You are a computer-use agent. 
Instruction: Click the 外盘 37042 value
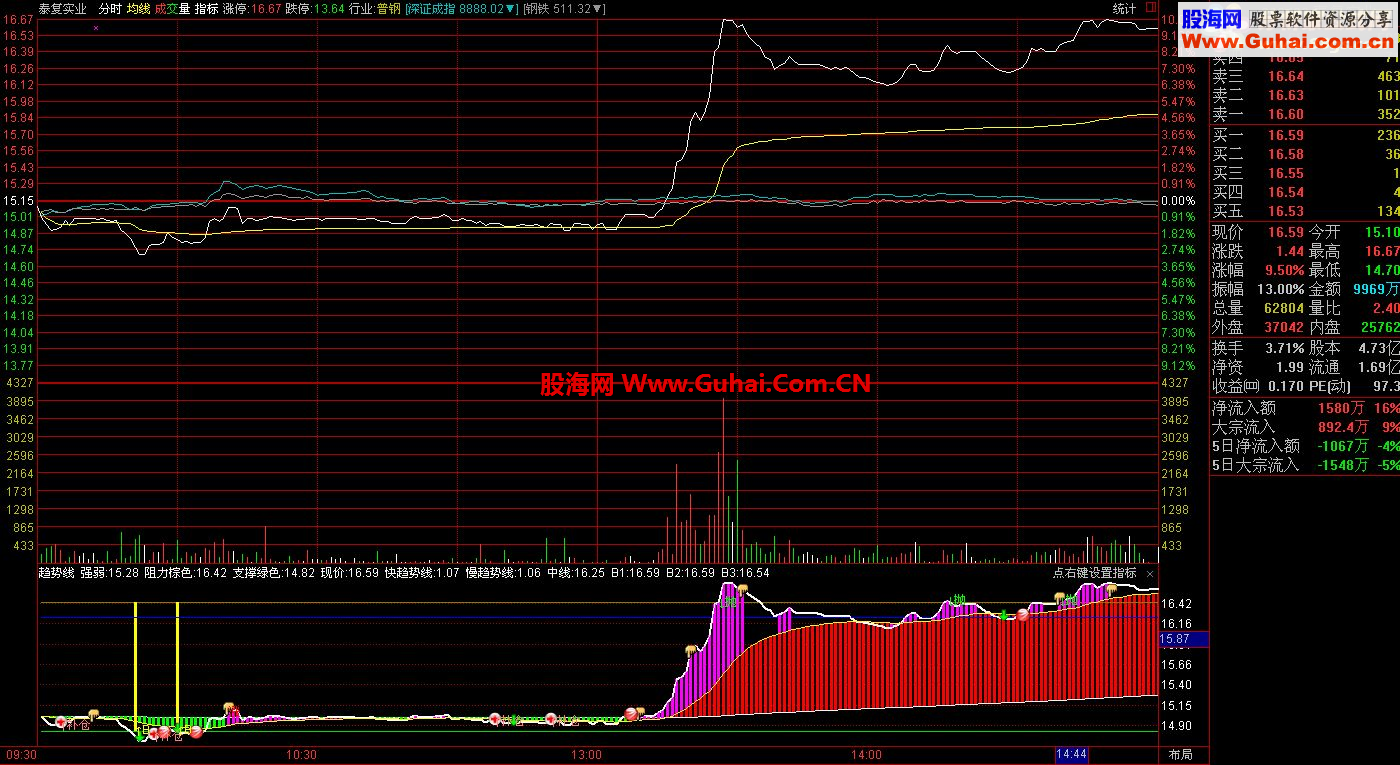pos(1283,327)
